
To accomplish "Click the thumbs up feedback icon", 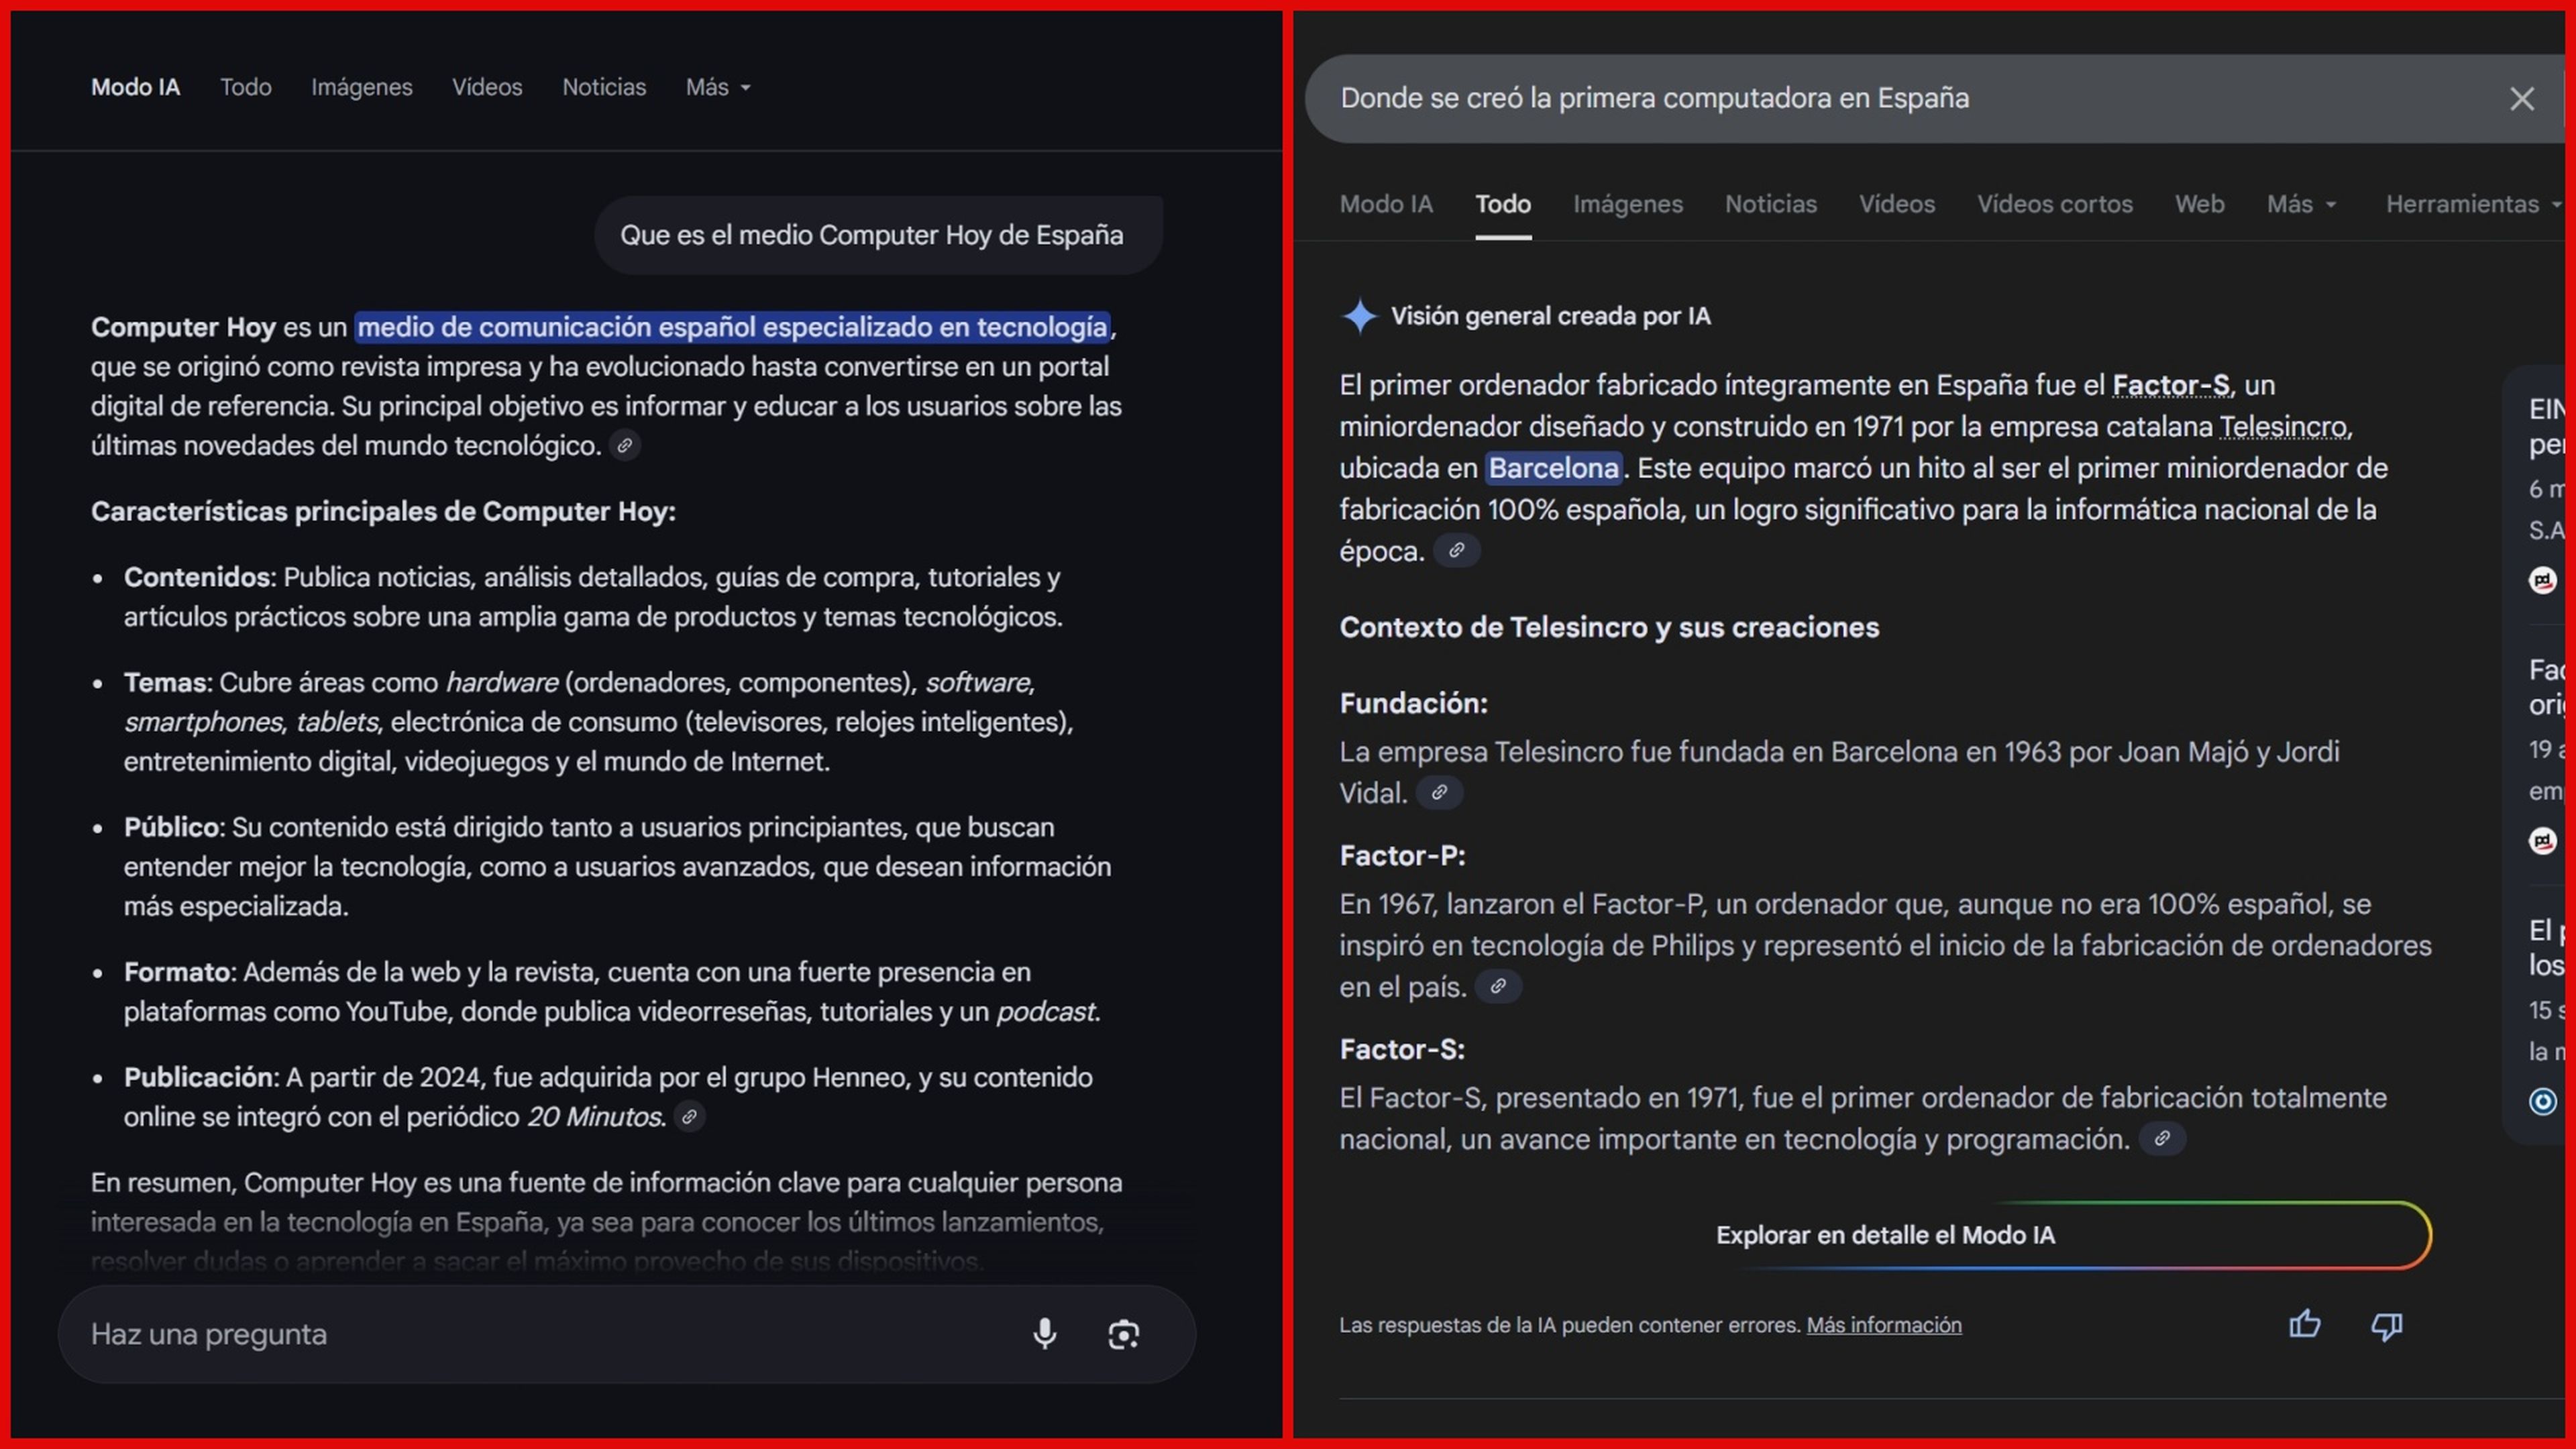I will pyautogui.click(x=2305, y=1324).
